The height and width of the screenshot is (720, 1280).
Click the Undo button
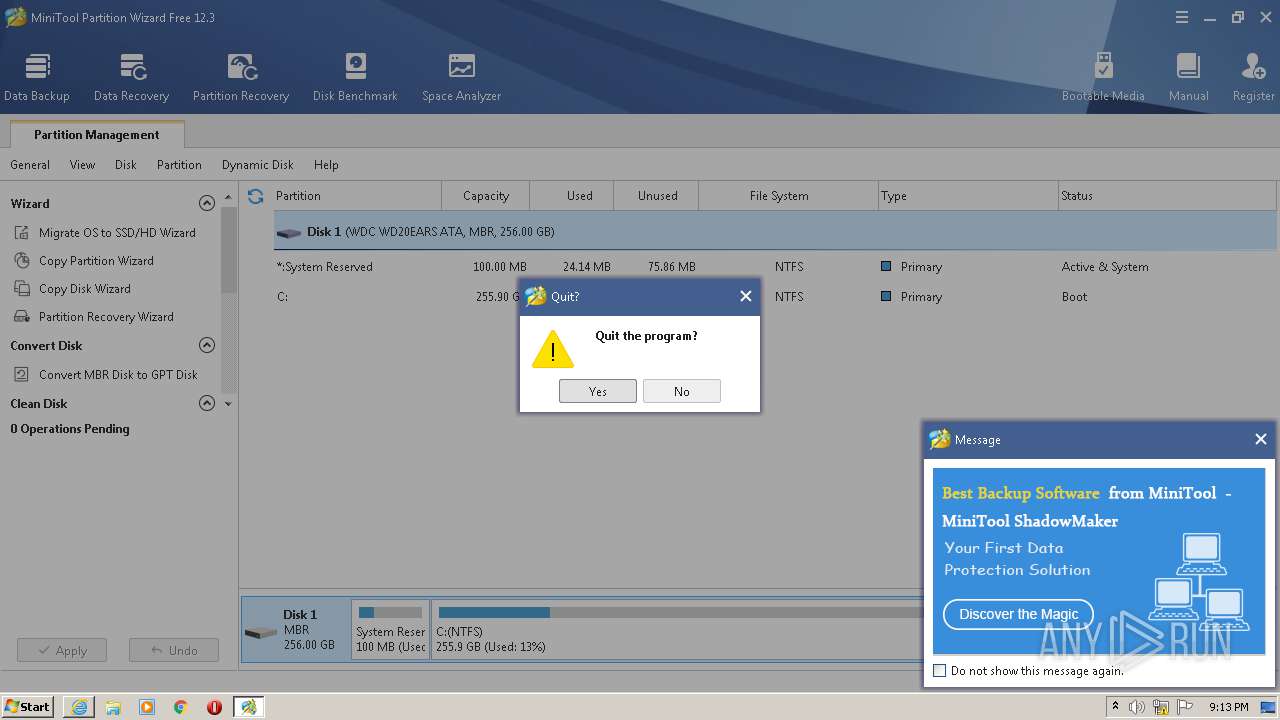[x=174, y=650]
